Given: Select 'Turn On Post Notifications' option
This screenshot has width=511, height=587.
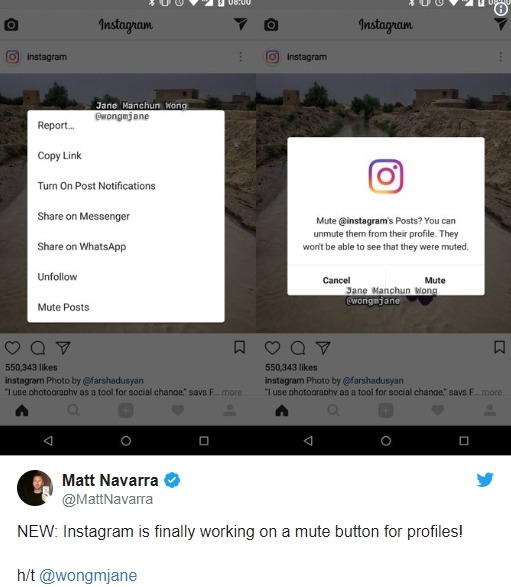Looking at the screenshot, I should pyautogui.click(x=97, y=186).
